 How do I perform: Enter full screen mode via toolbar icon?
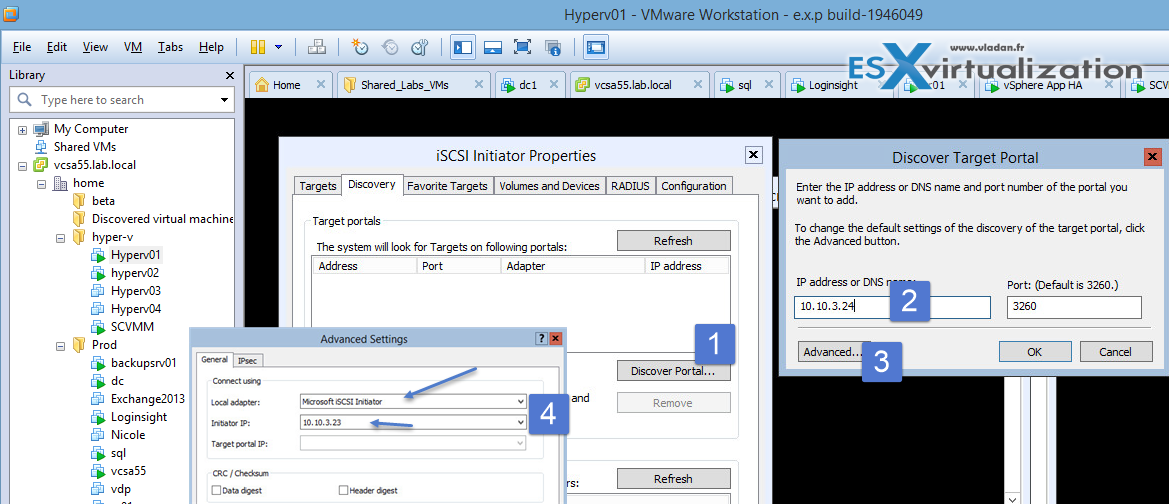523,47
